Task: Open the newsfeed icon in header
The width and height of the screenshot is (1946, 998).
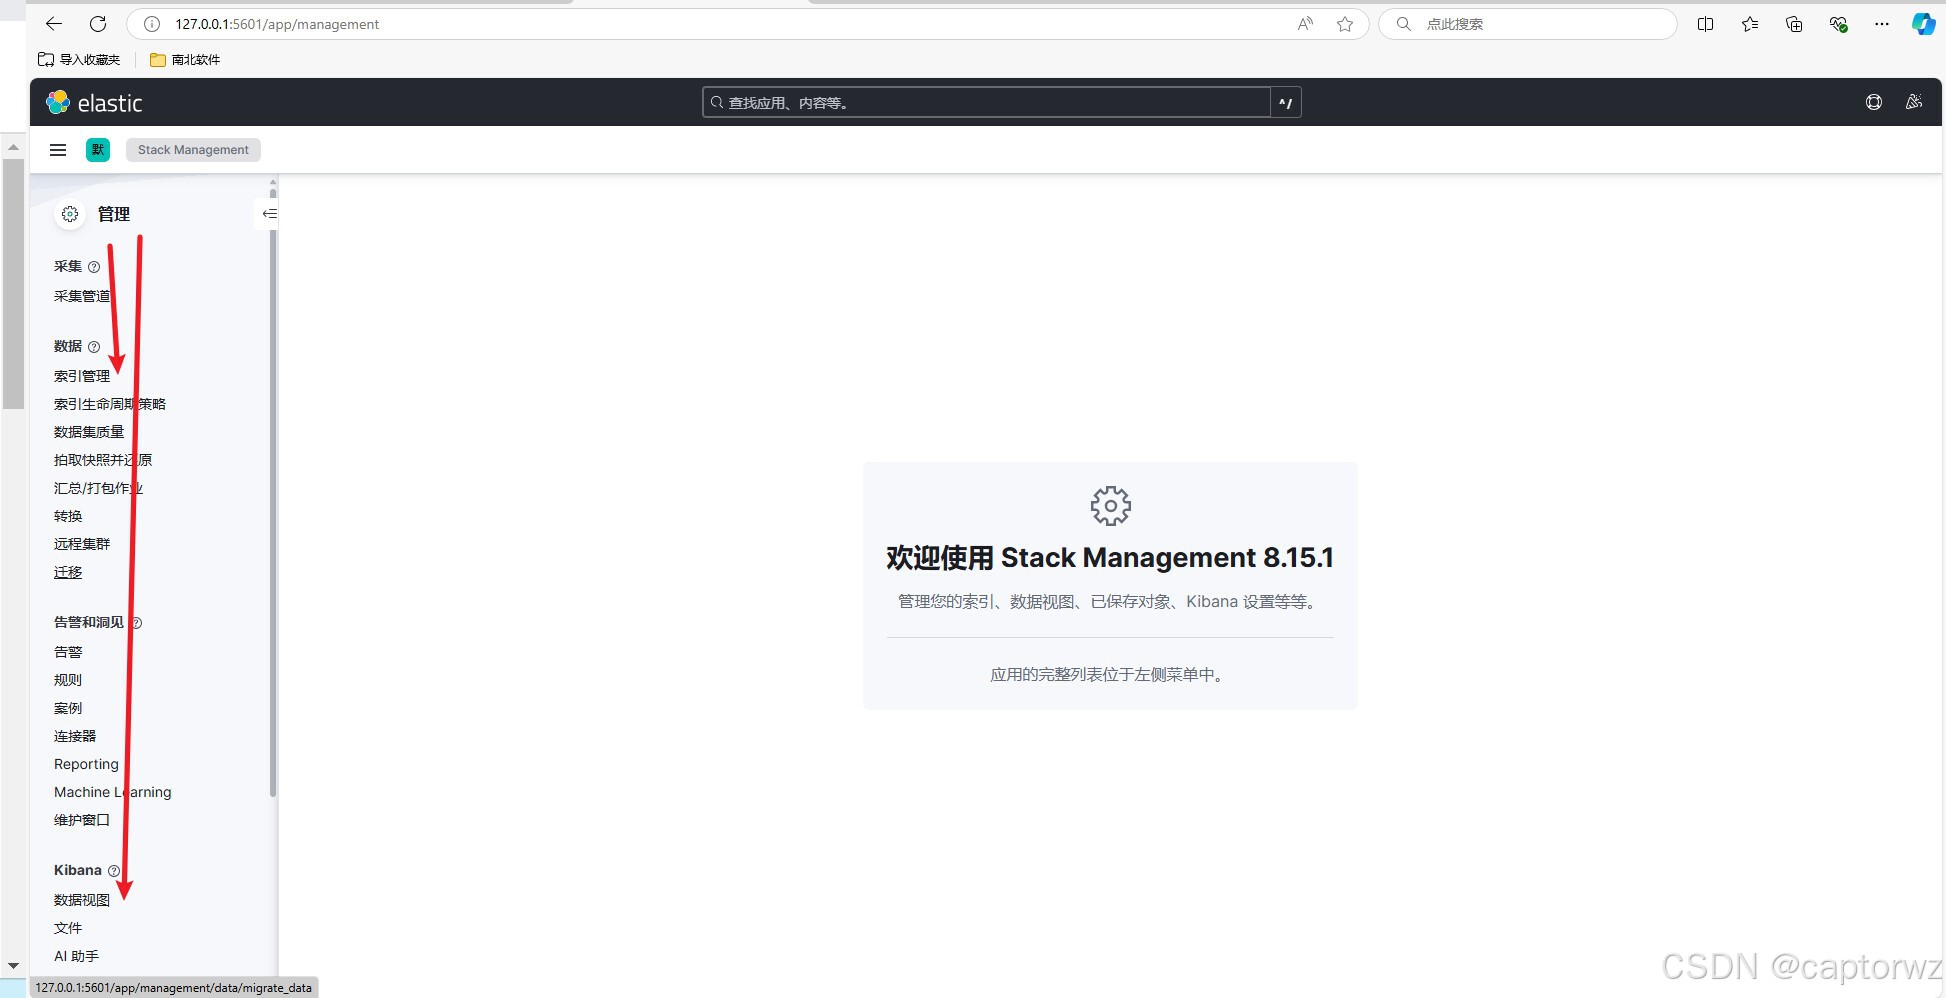Action: pyautogui.click(x=1914, y=102)
